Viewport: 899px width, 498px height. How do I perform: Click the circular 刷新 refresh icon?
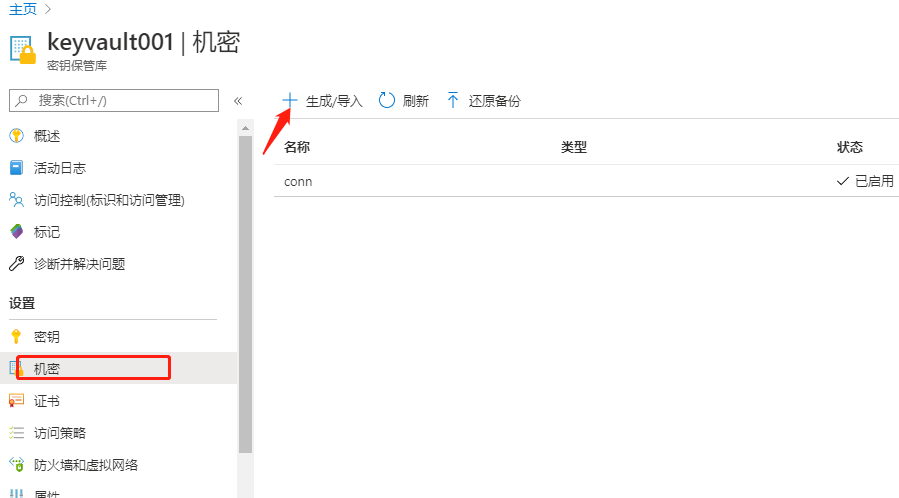(x=386, y=100)
